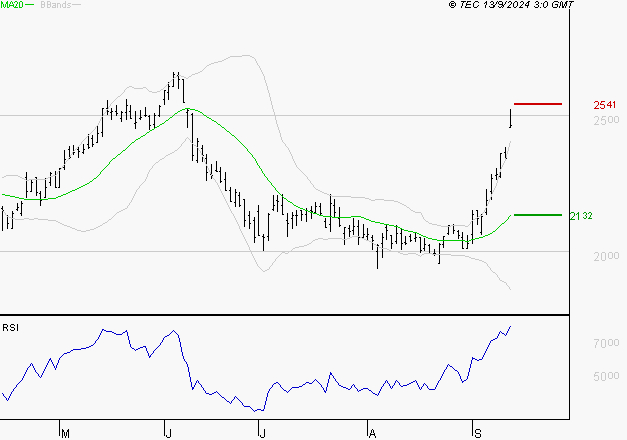Click the red 2541 resistance value
627x440 pixels.
pyautogui.click(x=605, y=105)
